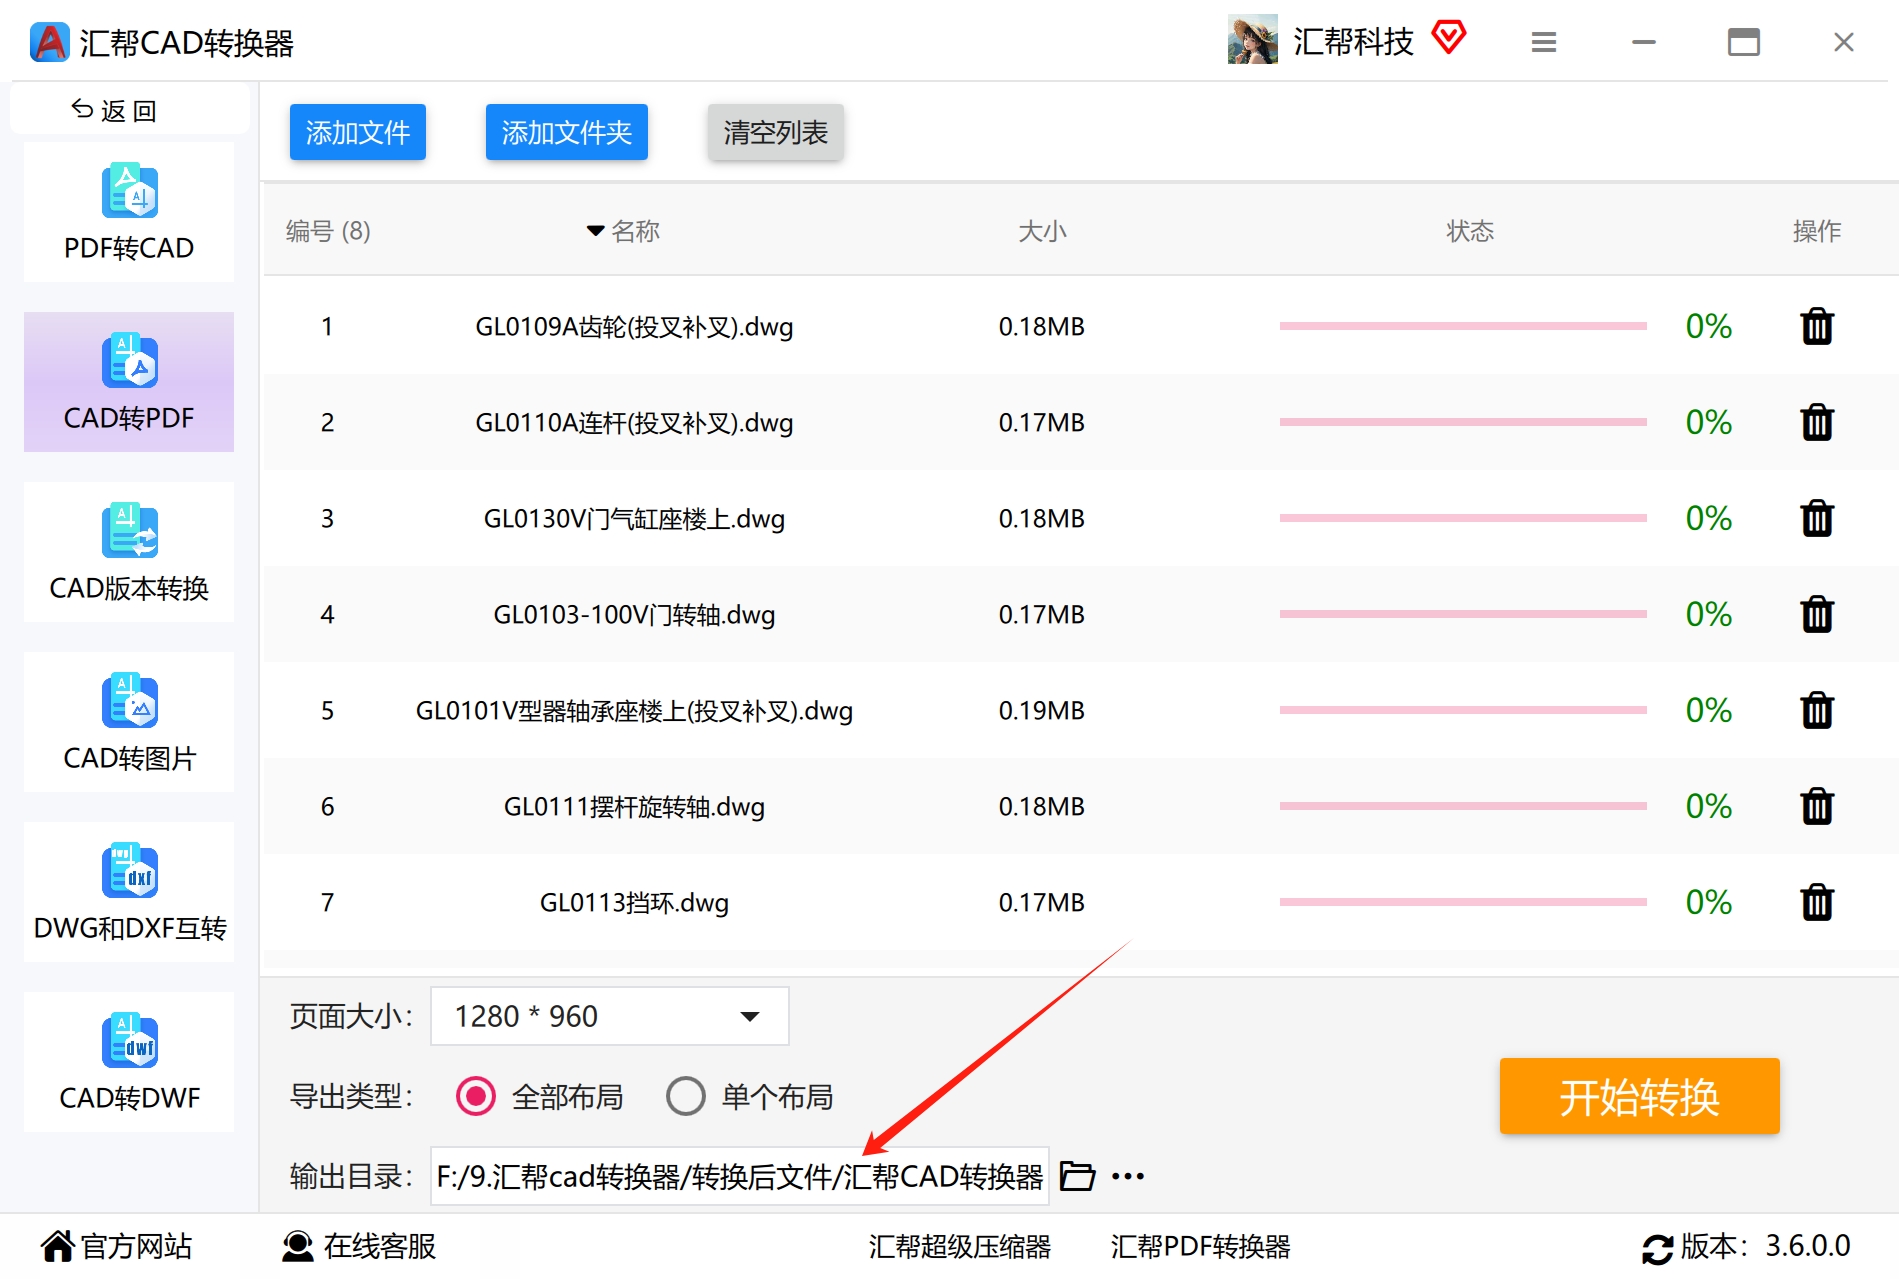Click the 输出目录 path field
The height and width of the screenshot is (1279, 1899).
point(740,1176)
